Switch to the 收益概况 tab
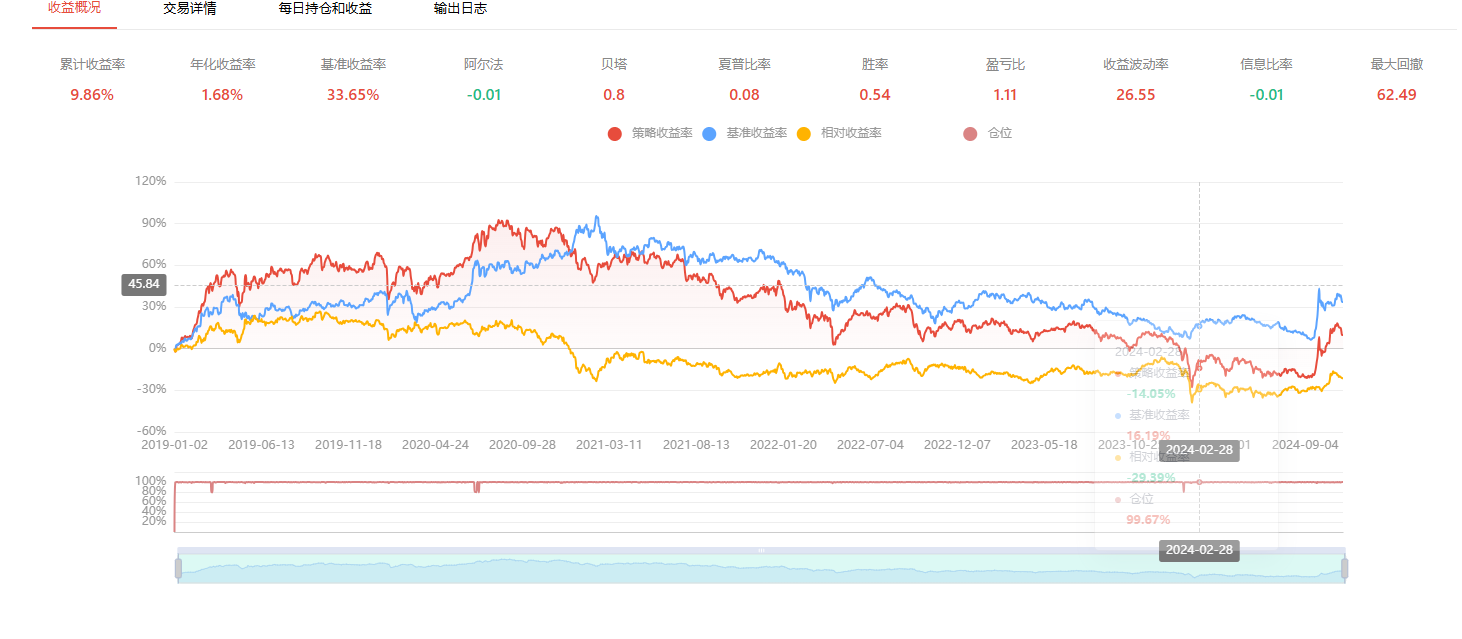Screen dimensions: 1462x639 [x=74, y=8]
